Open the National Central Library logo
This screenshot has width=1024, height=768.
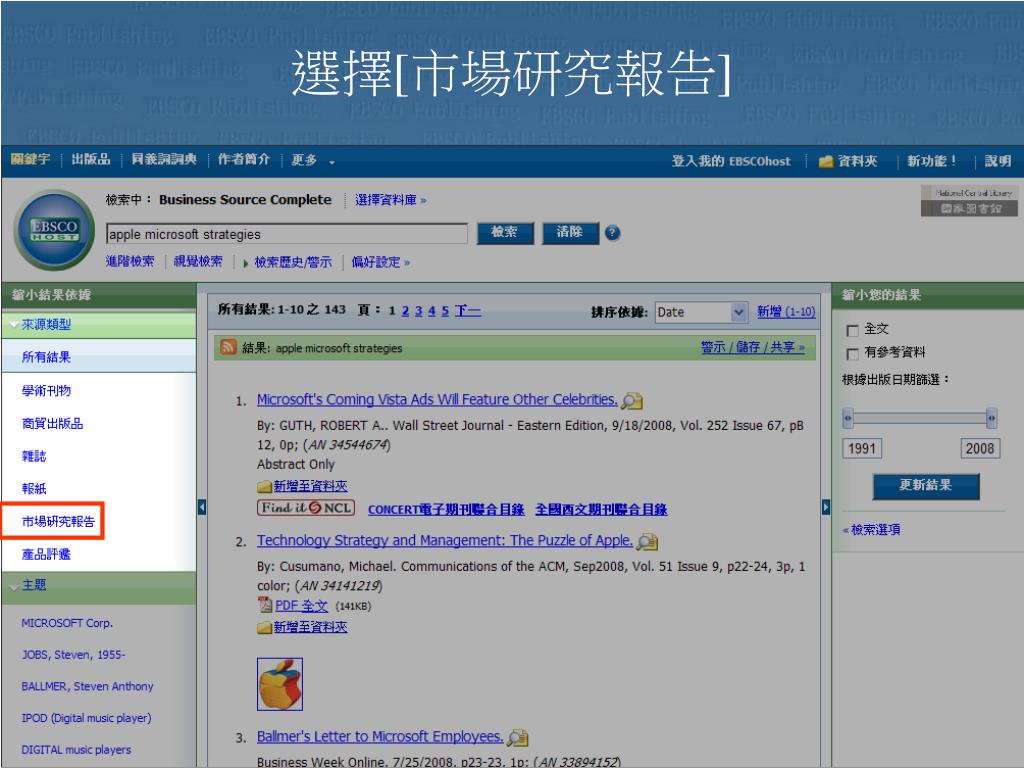pos(970,200)
